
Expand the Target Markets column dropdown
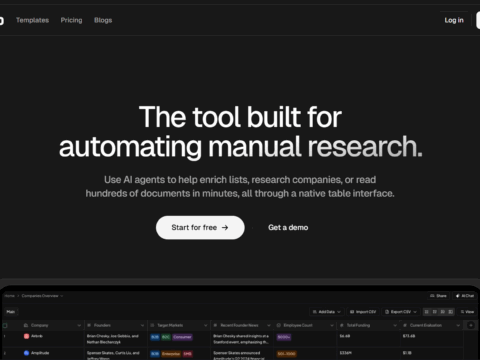[x=205, y=325]
